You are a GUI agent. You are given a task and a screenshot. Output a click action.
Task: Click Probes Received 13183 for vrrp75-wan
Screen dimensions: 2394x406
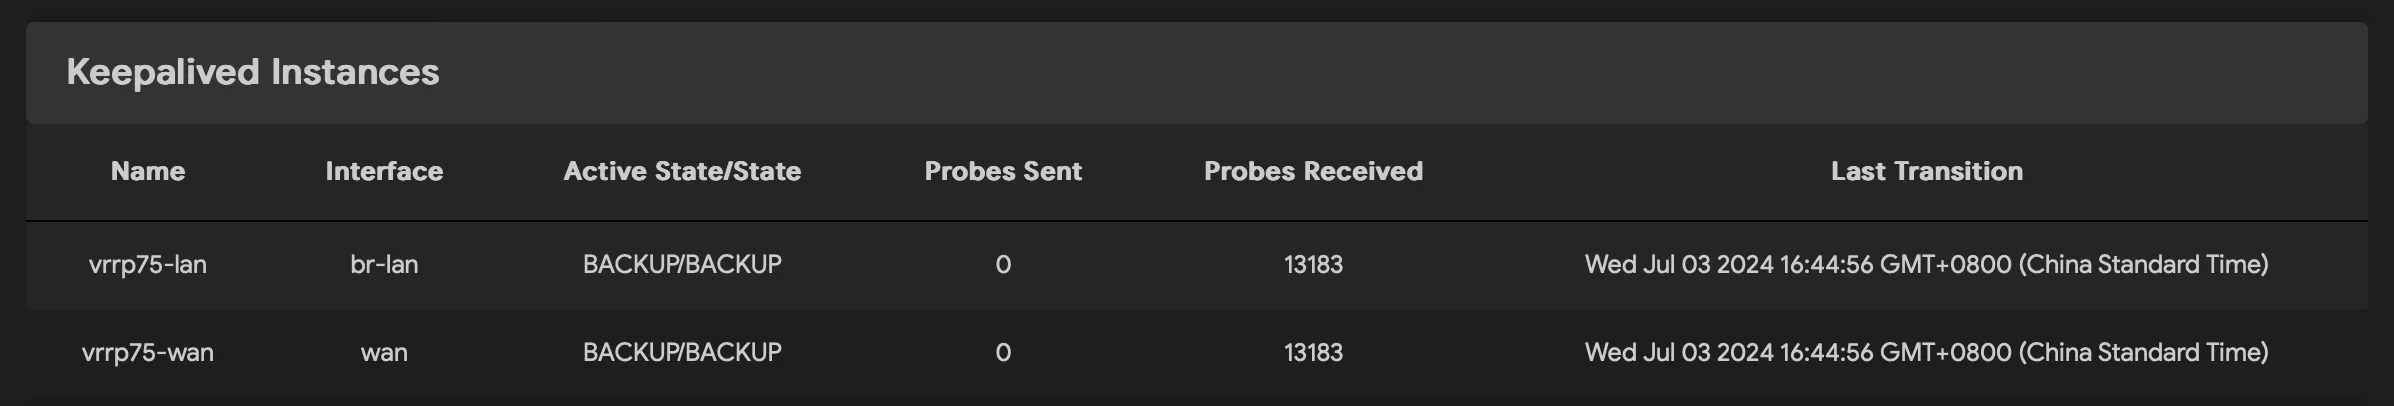(1313, 352)
